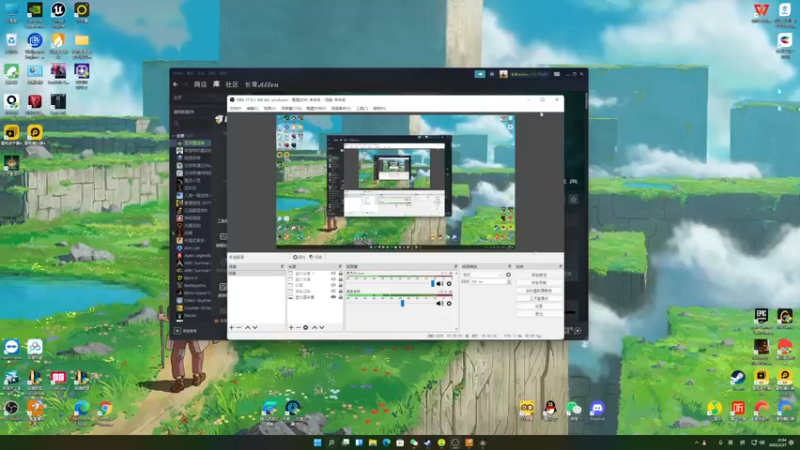Open the scene transition type dropdown
The image size is (800, 450).
point(483,274)
